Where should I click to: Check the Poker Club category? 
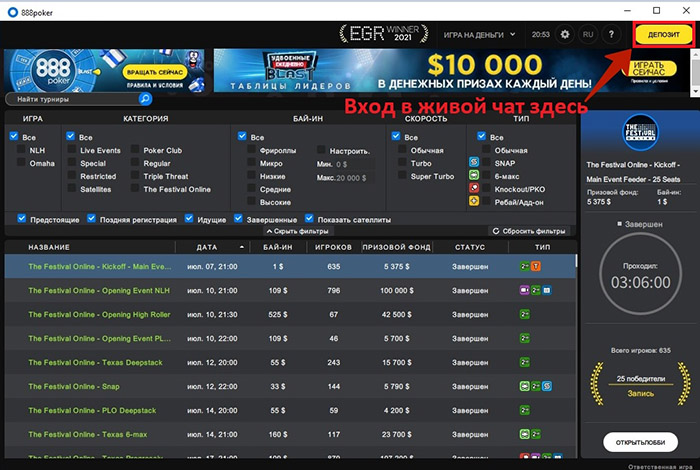pos(135,149)
